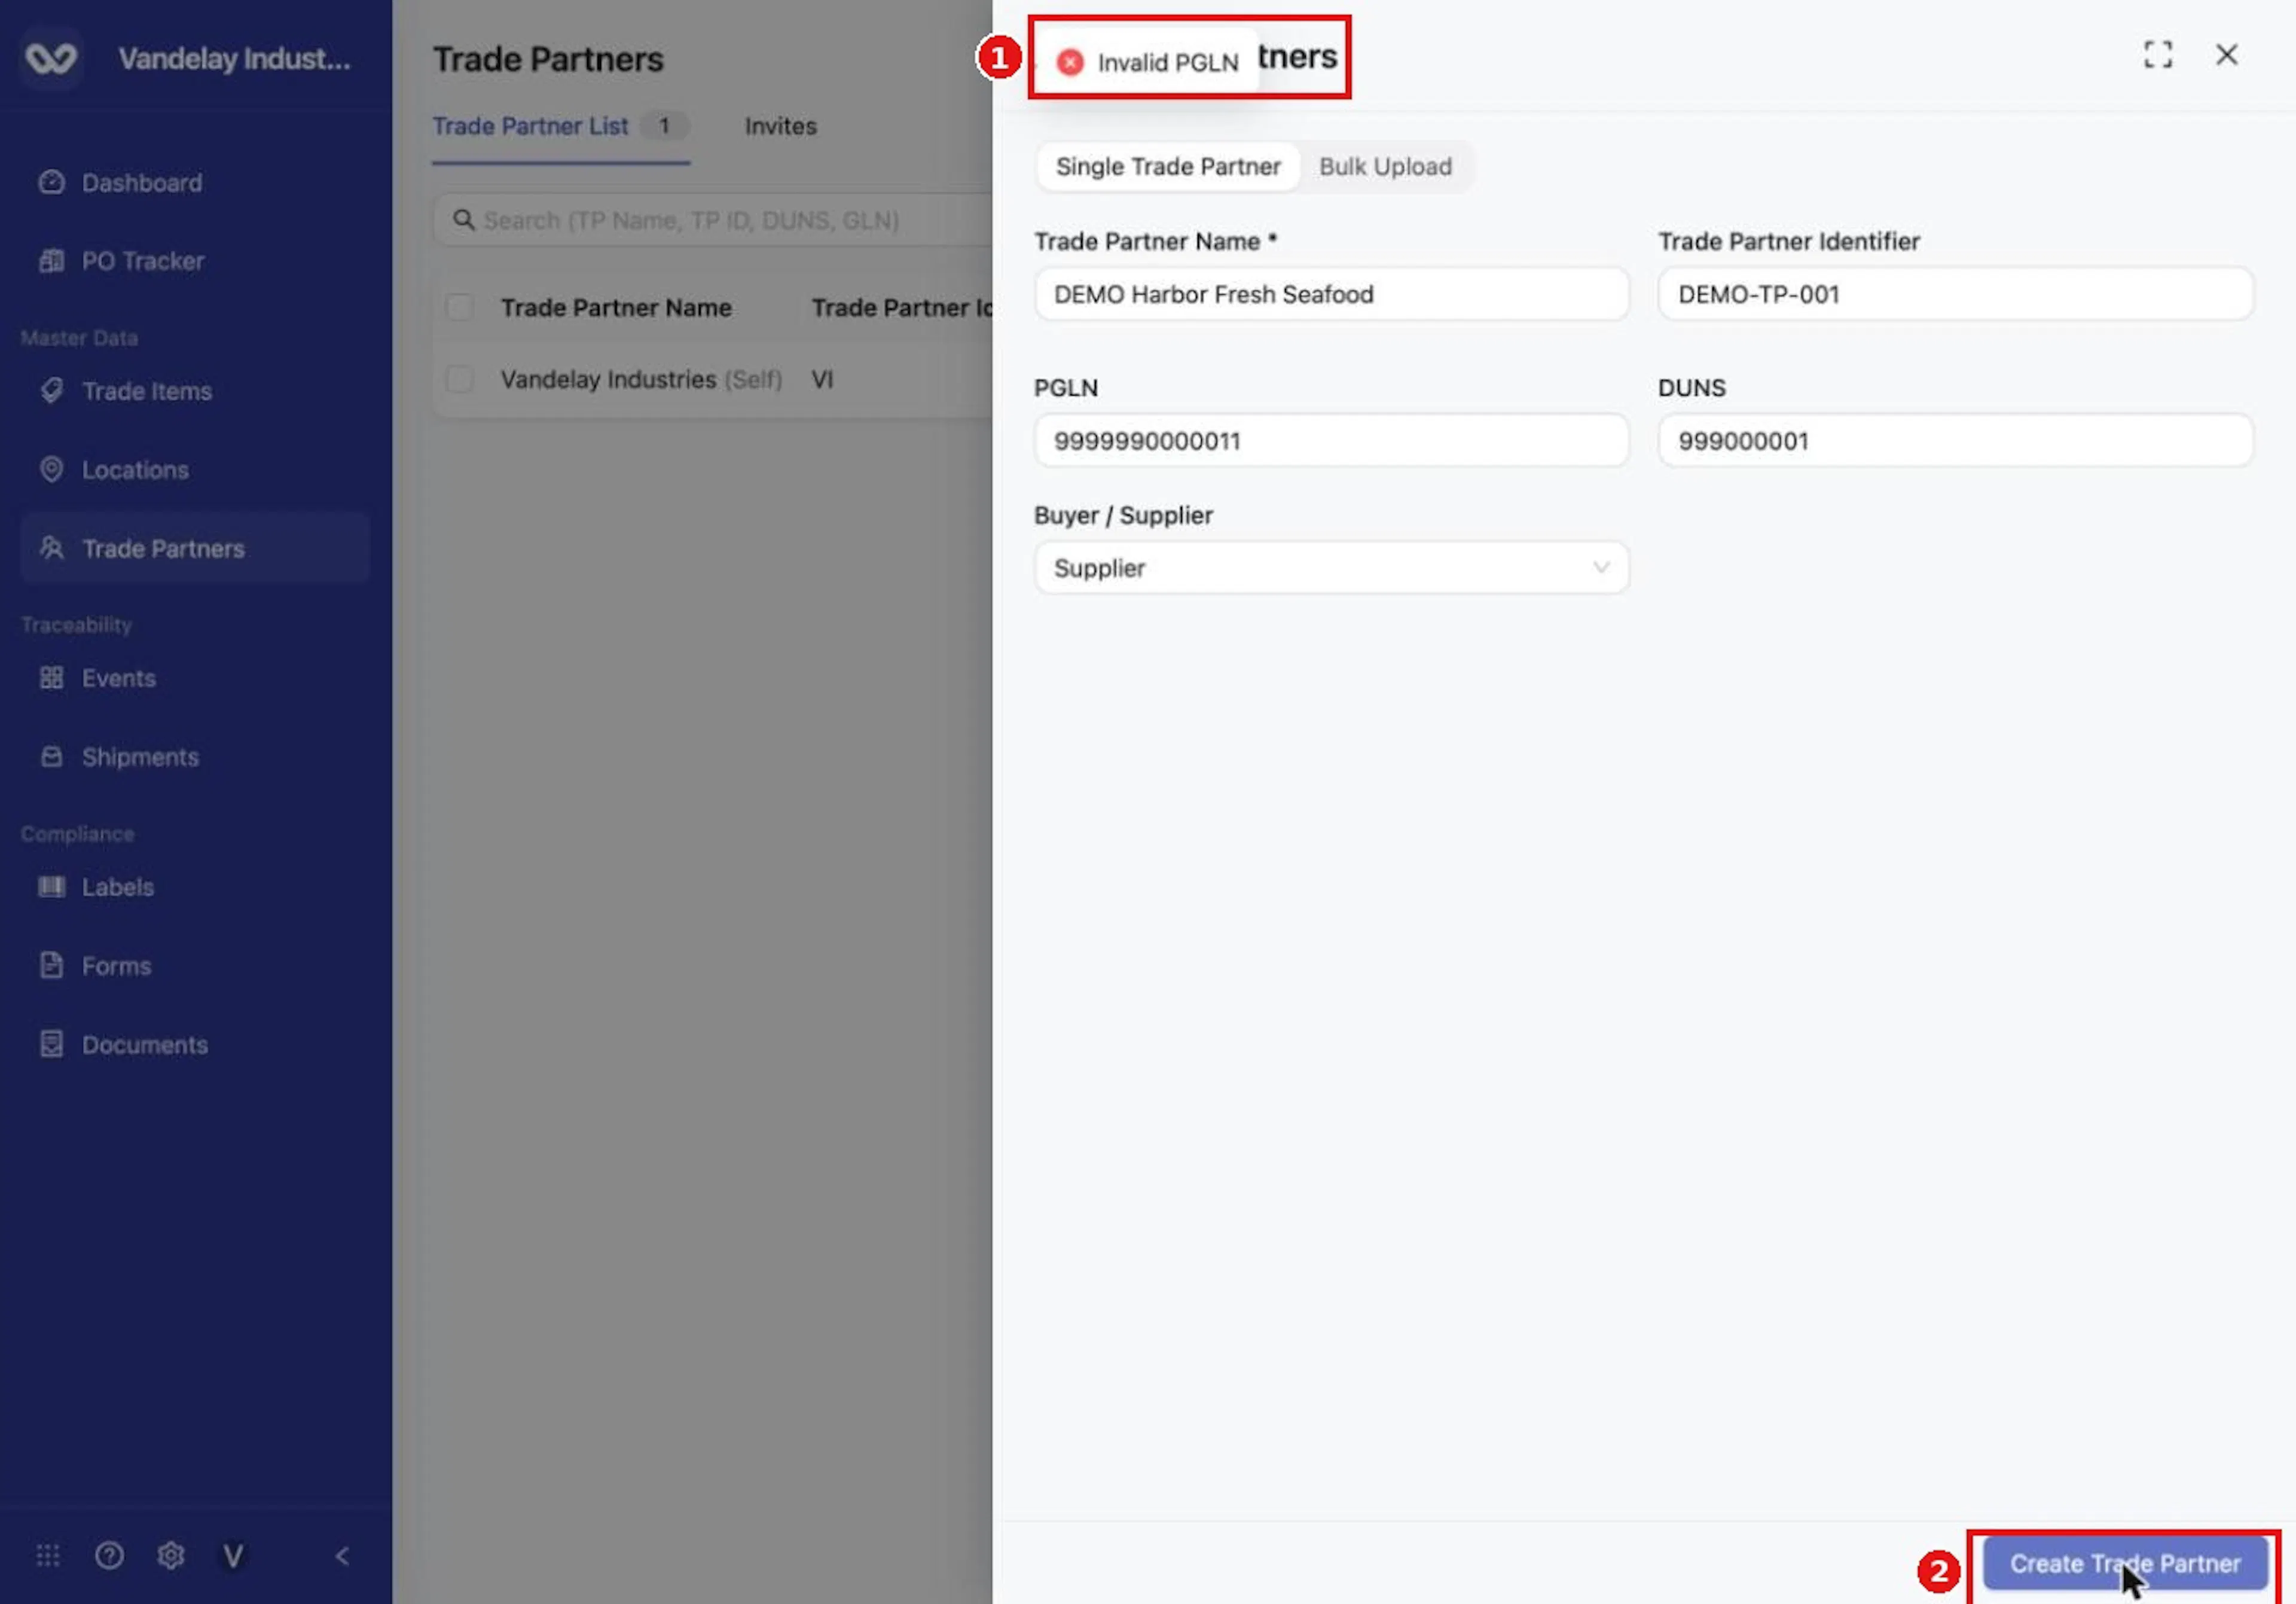Open the Buyer / Supplier dropdown
The height and width of the screenshot is (1604, 2296).
click(1331, 568)
